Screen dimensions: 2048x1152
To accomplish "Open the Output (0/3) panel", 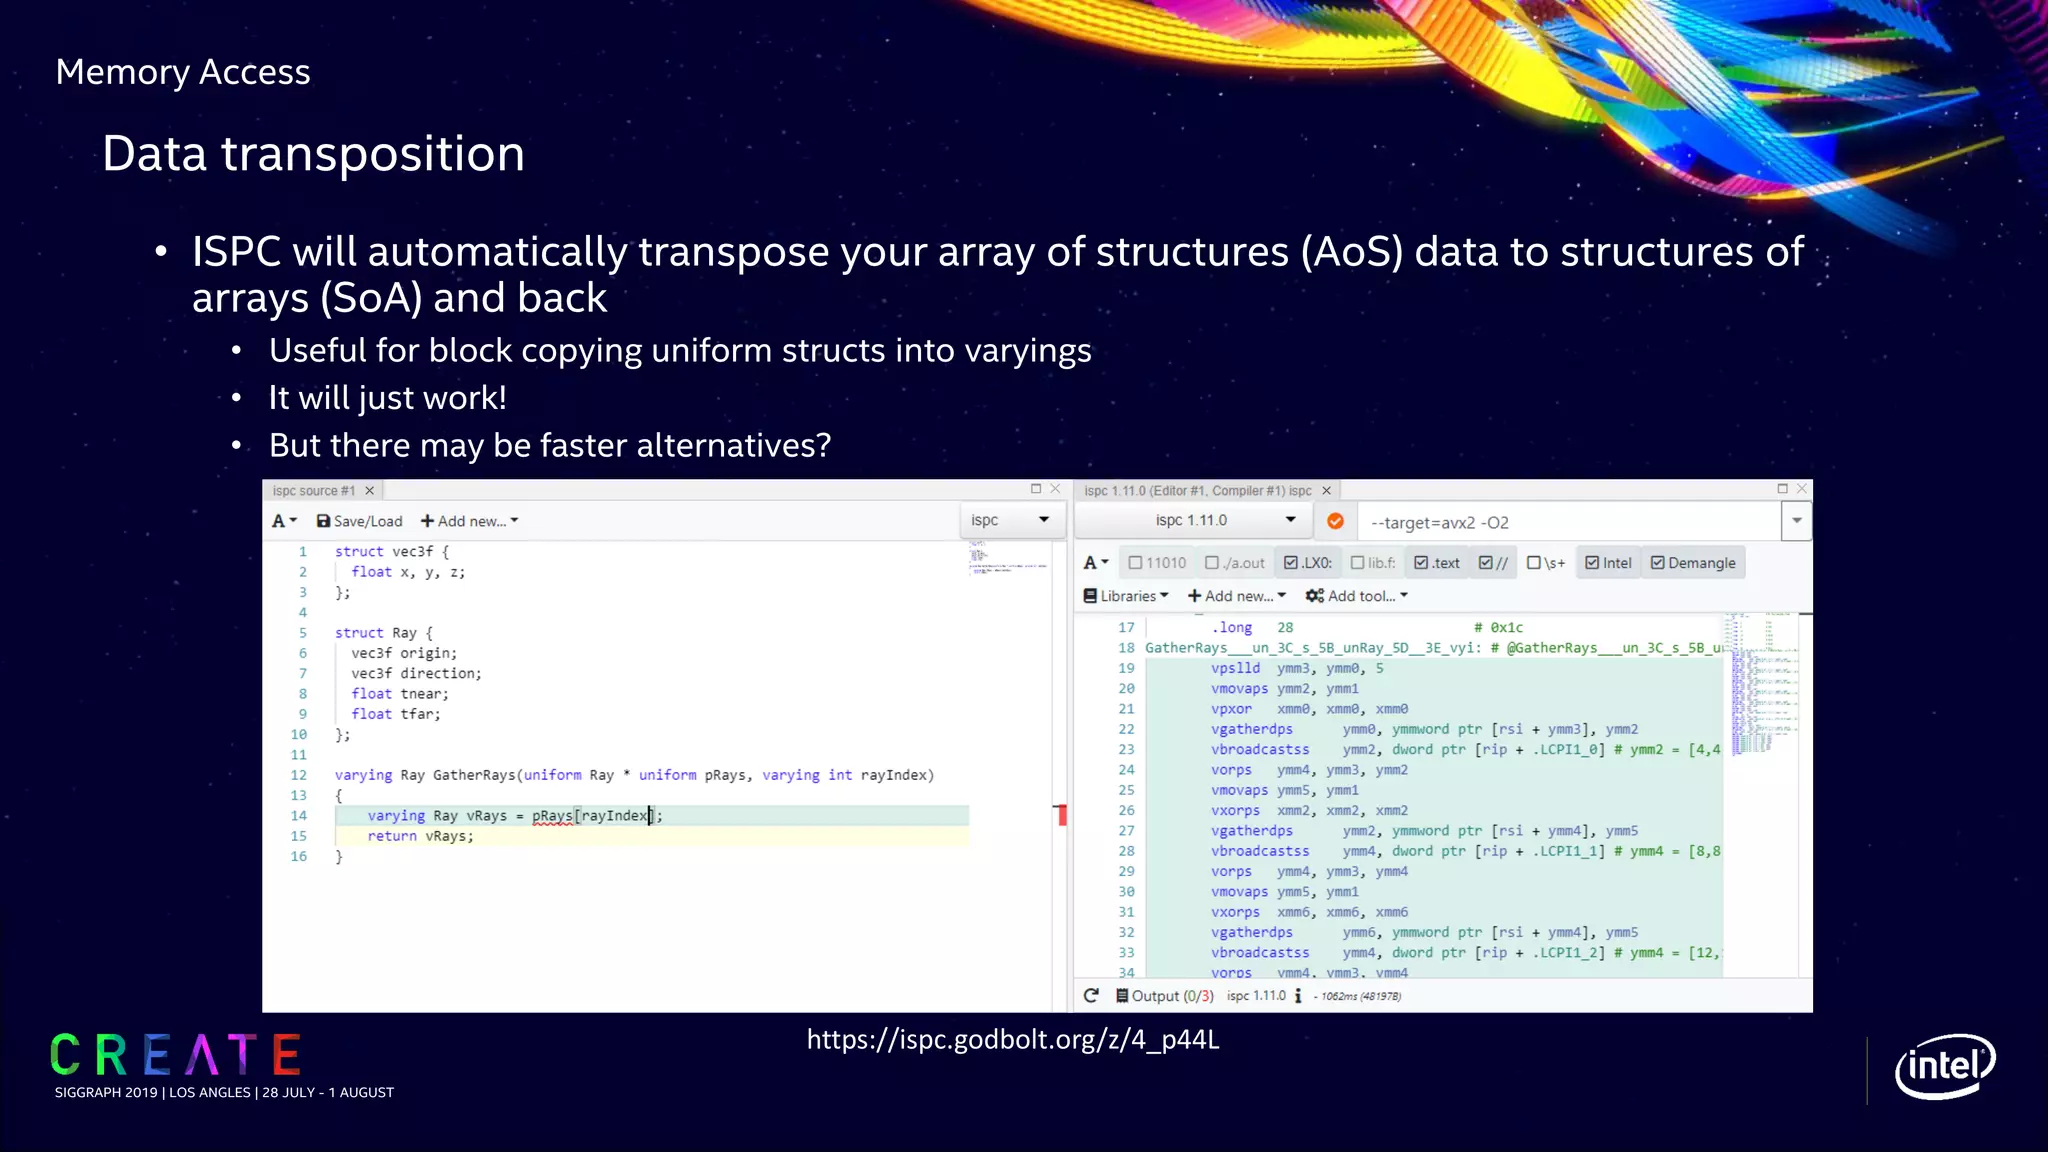I will 1164,996.
